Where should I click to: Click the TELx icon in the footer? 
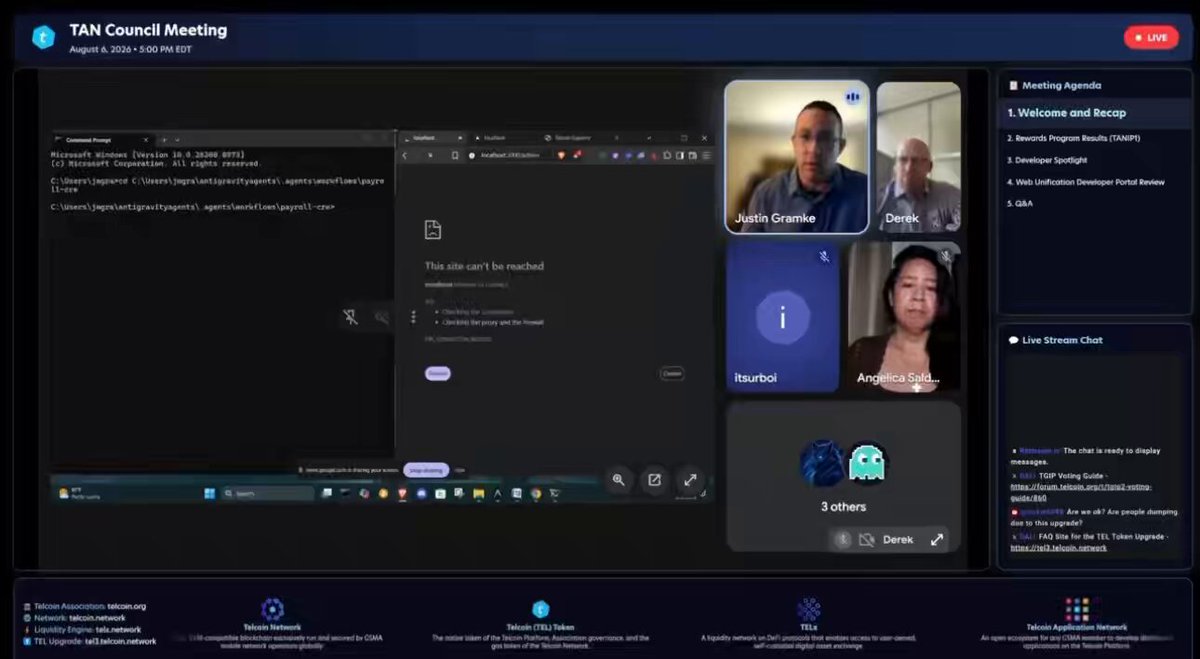point(809,609)
